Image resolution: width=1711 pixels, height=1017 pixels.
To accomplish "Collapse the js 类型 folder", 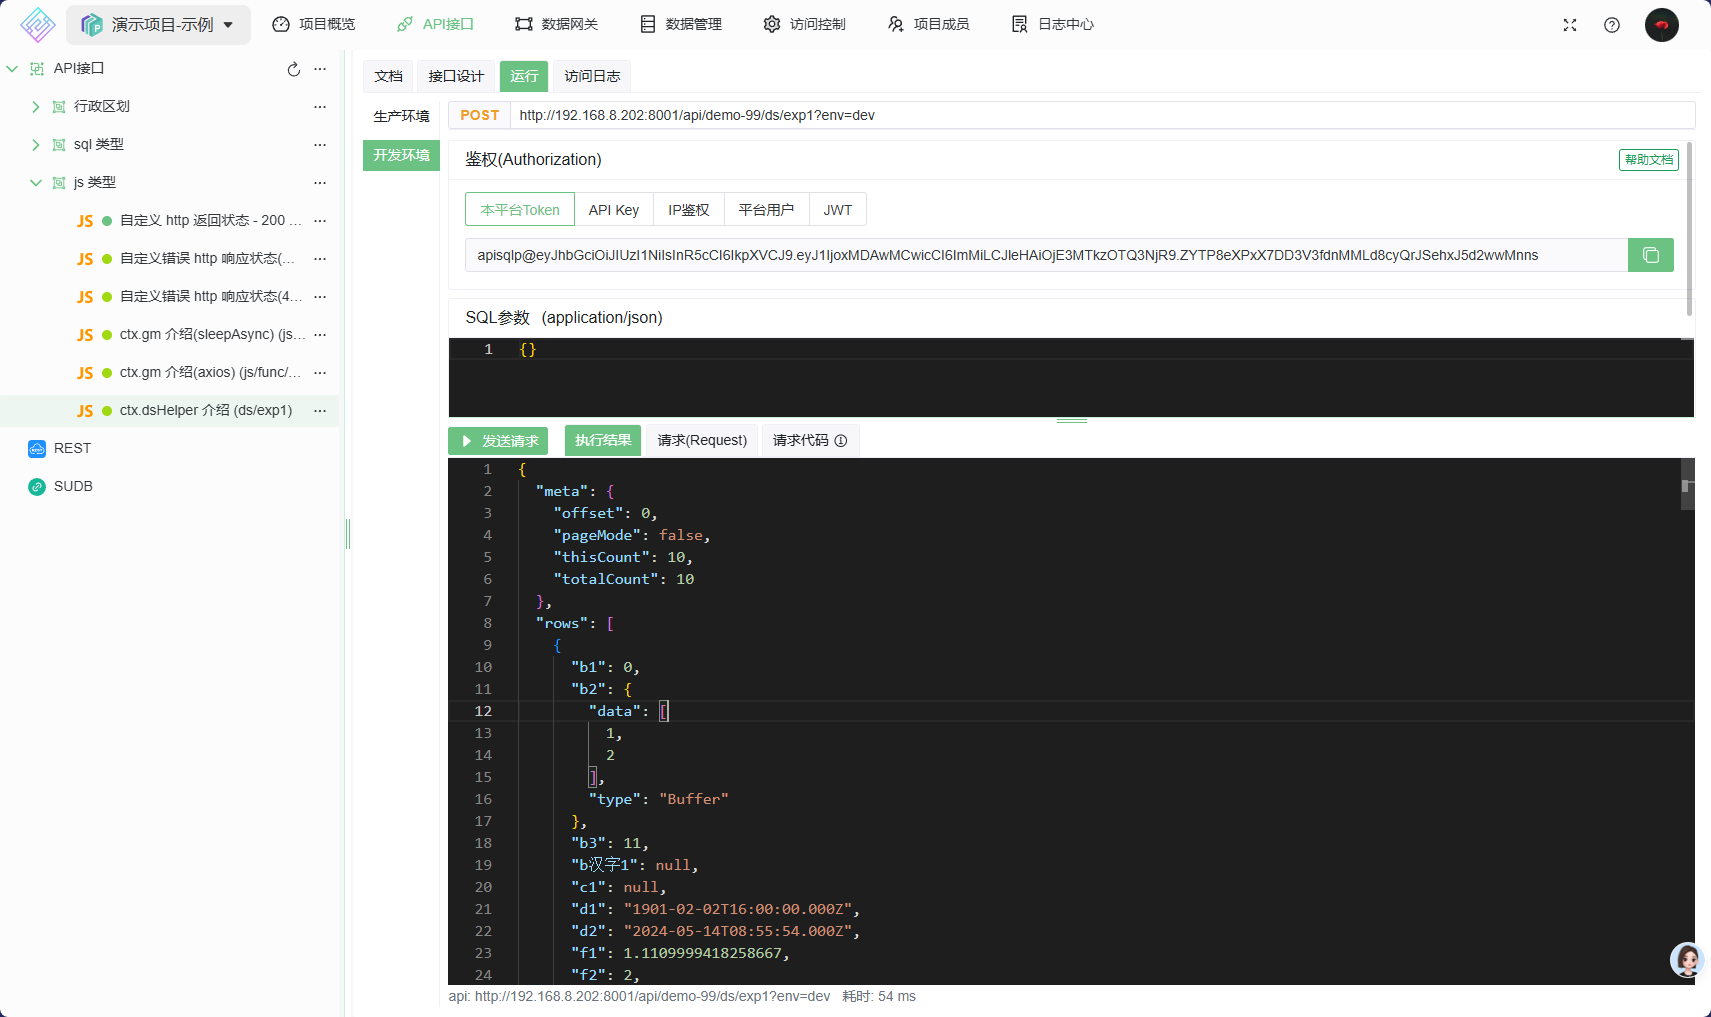I will coord(36,183).
